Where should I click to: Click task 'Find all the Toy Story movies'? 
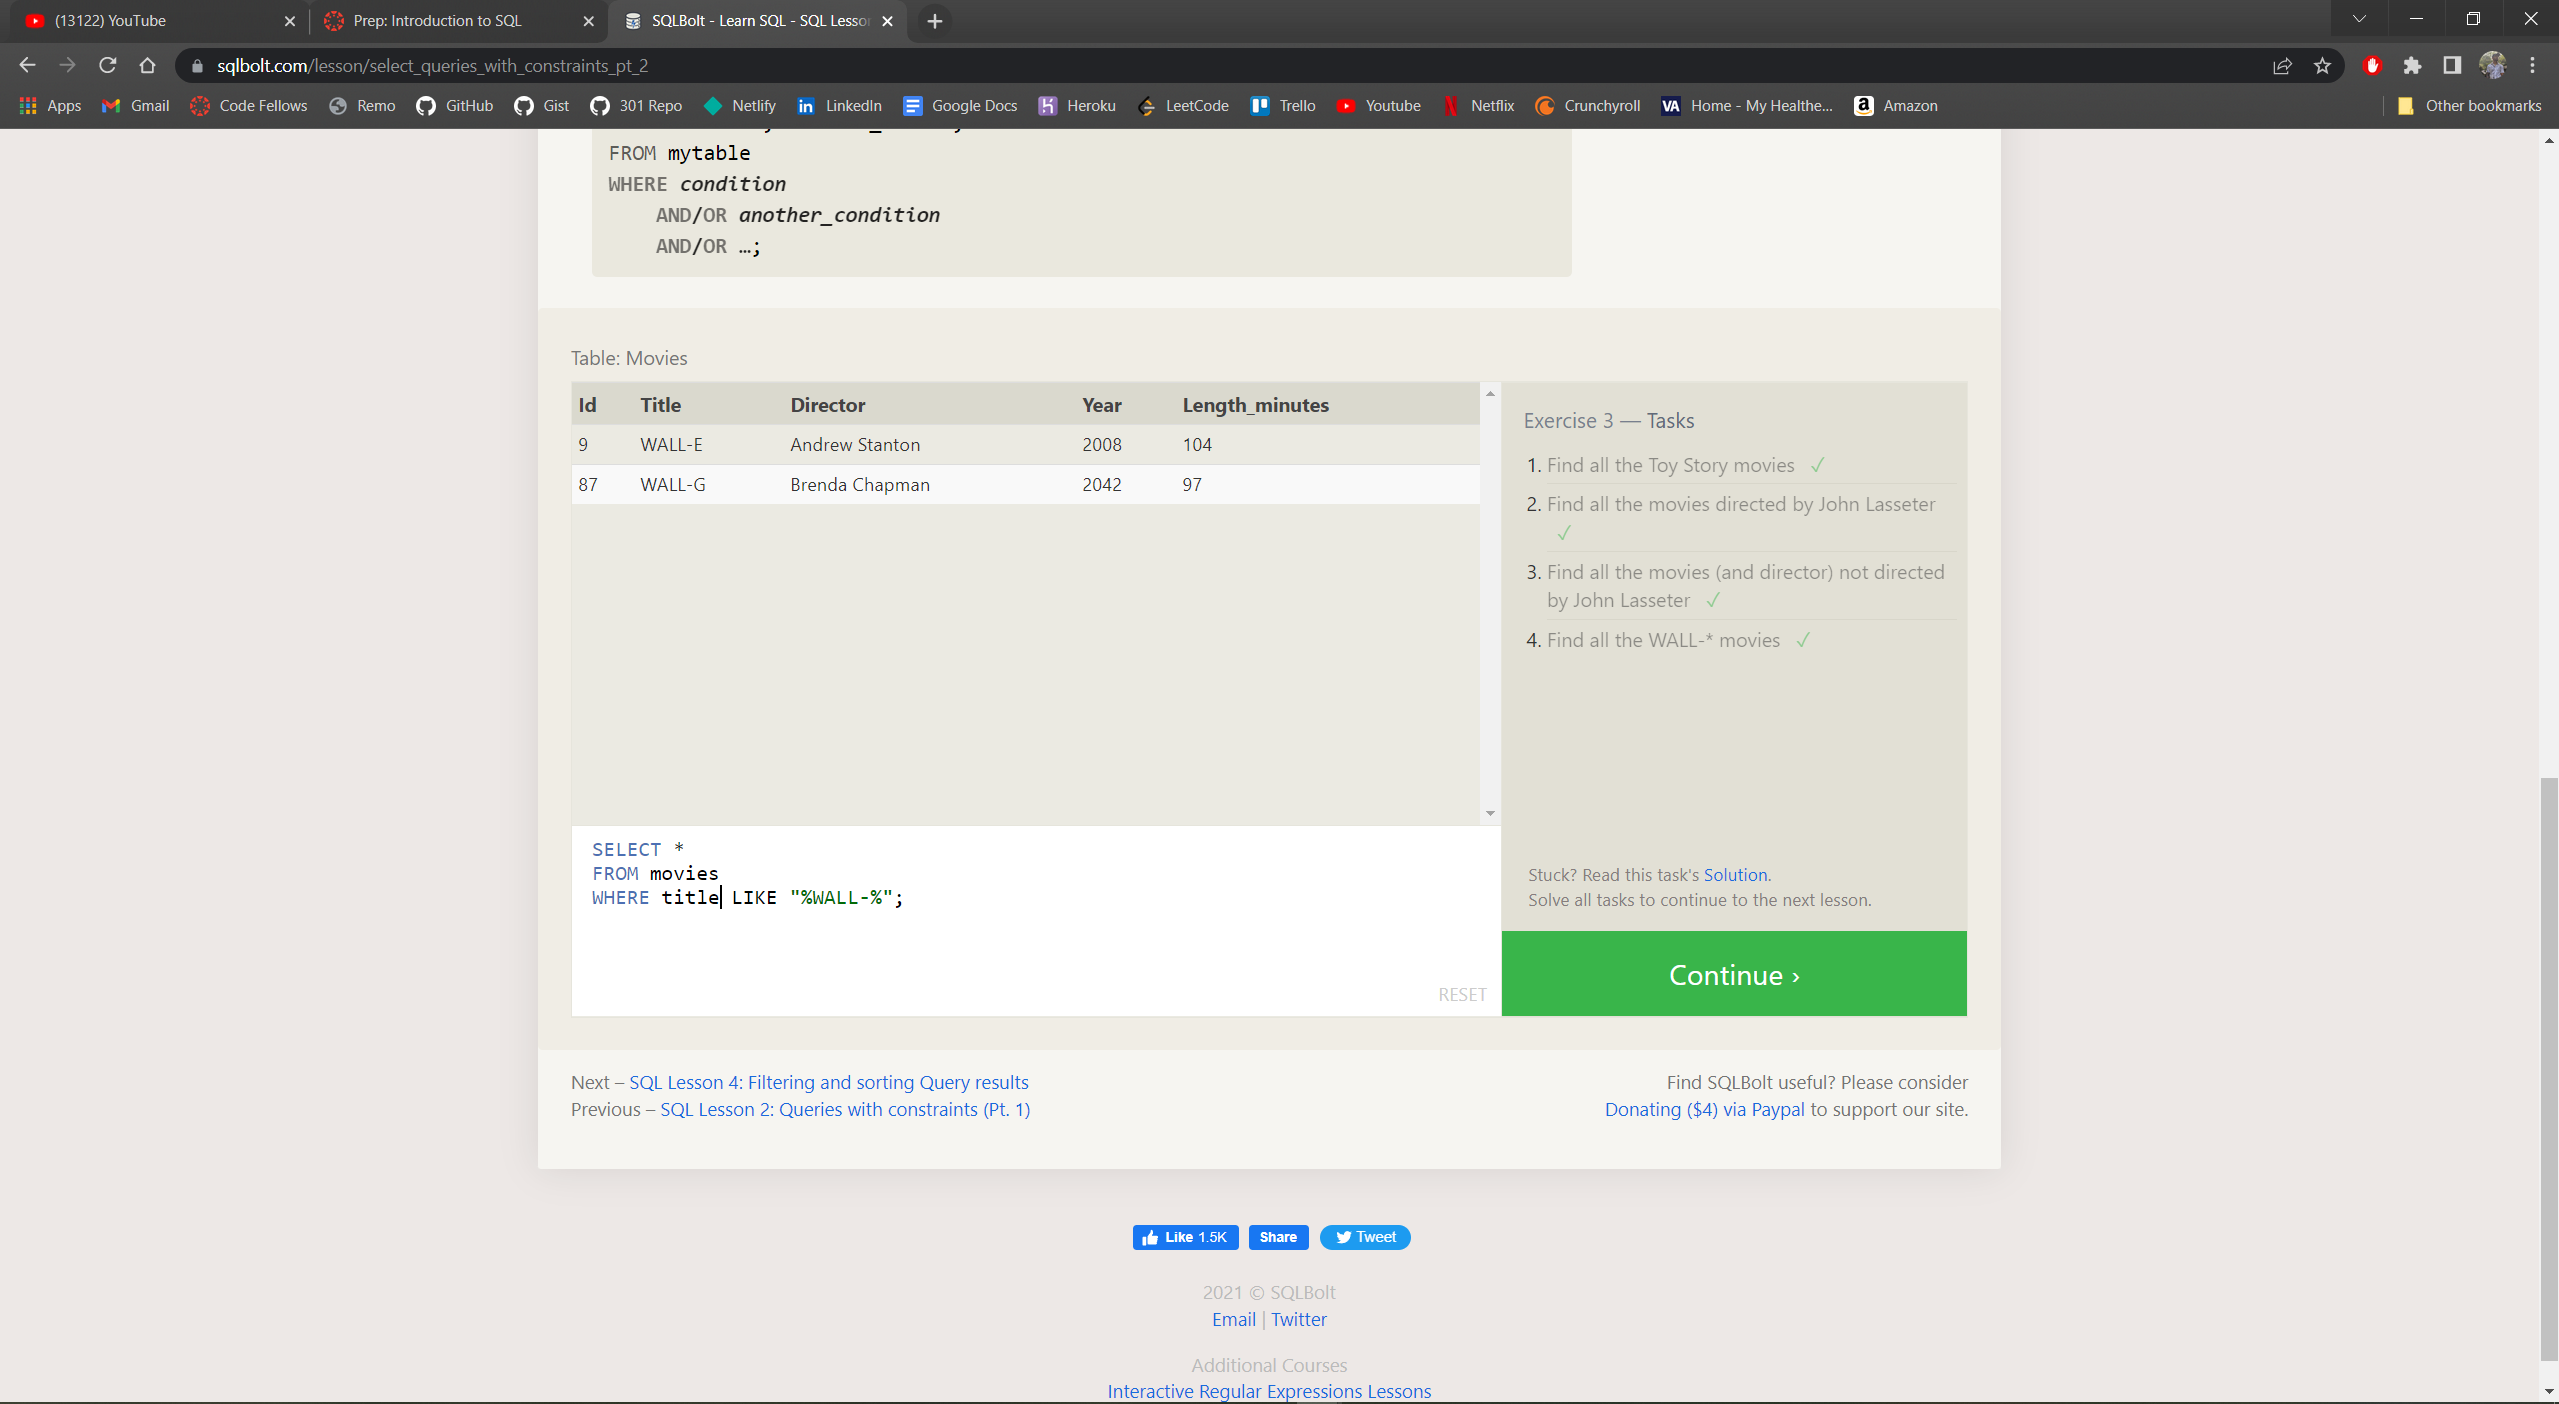pyautogui.click(x=1670, y=465)
